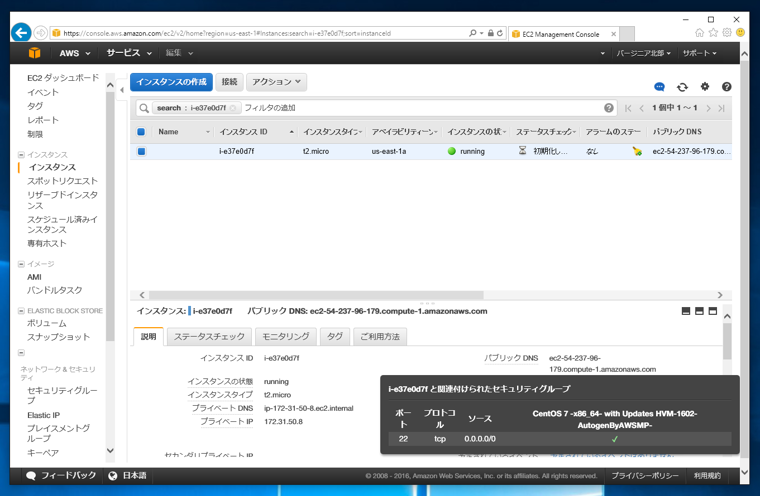Click hourglass status check icon
This screenshot has width=760, height=496.
click(522, 151)
